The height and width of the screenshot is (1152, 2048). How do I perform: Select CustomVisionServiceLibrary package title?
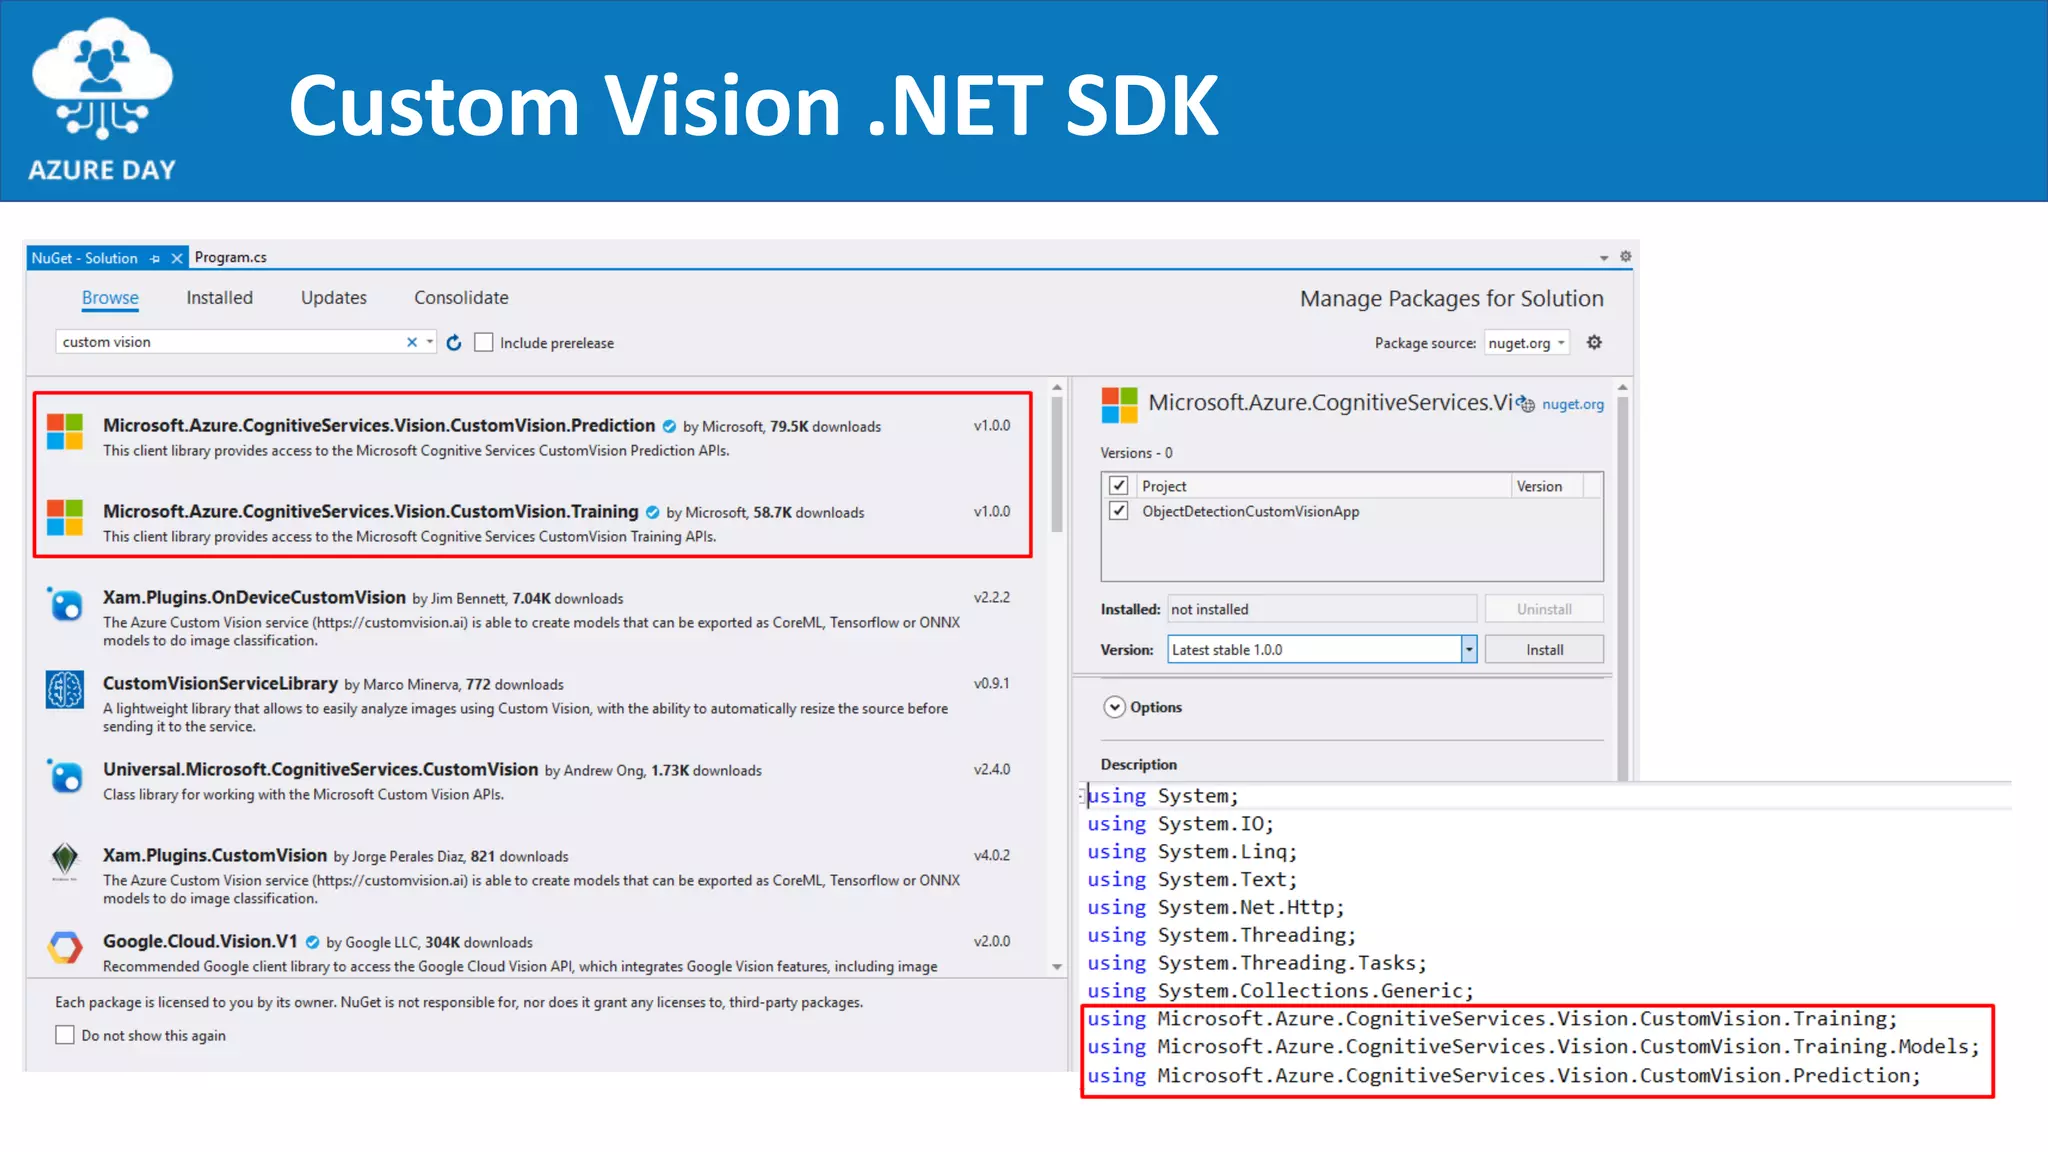220,683
